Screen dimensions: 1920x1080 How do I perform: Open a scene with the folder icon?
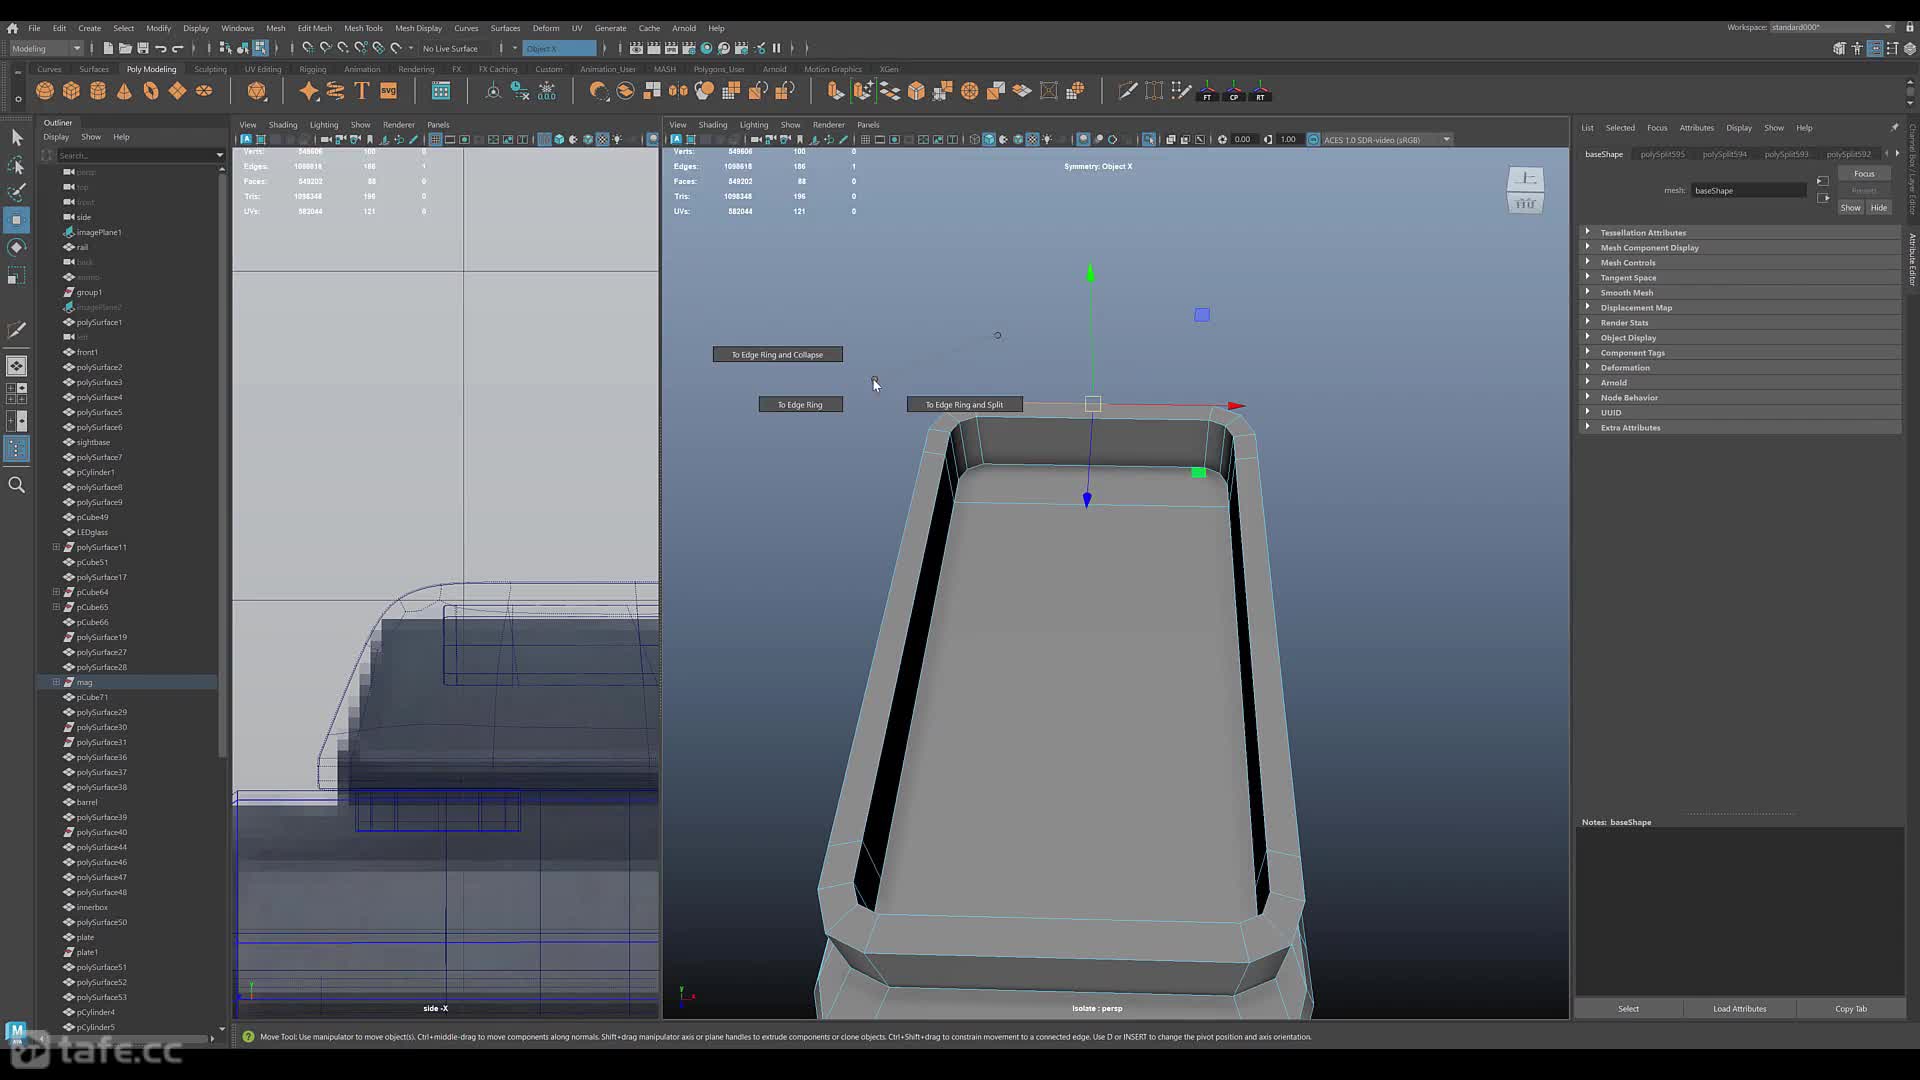point(125,48)
